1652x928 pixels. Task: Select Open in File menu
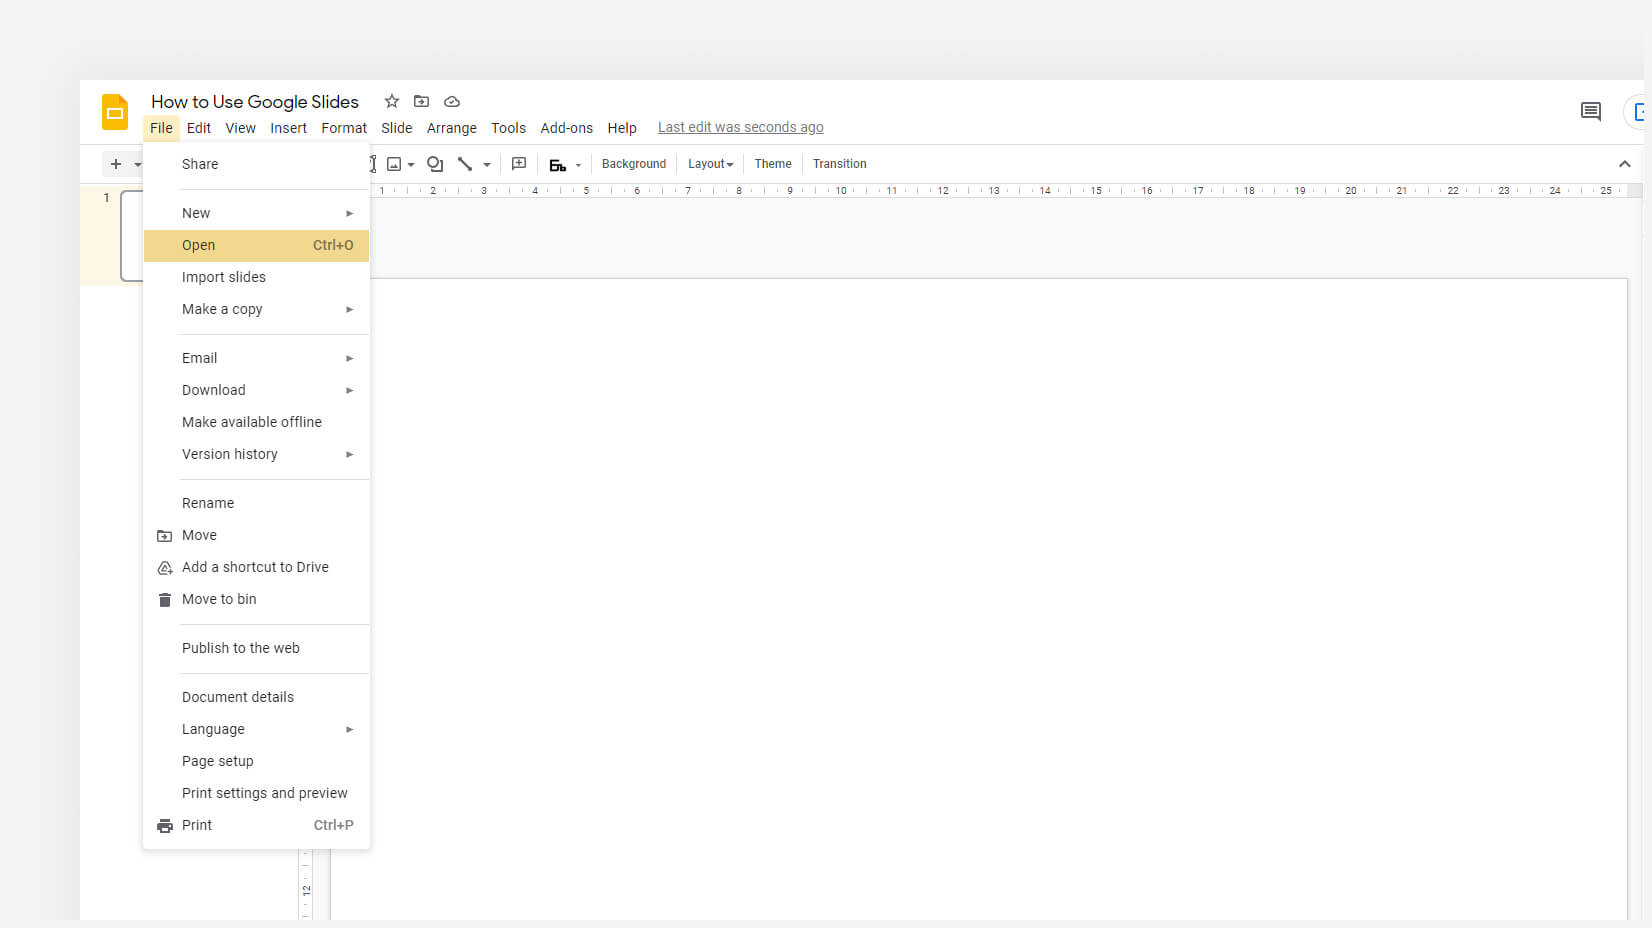click(256, 245)
